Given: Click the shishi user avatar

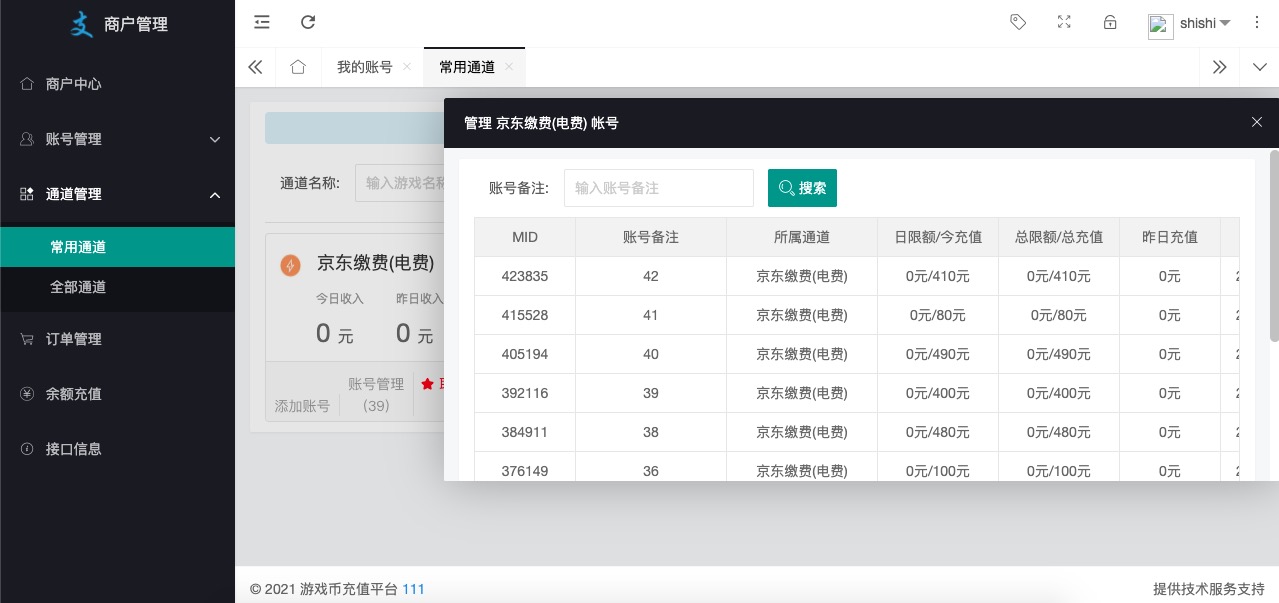Looking at the screenshot, I should pos(1160,25).
